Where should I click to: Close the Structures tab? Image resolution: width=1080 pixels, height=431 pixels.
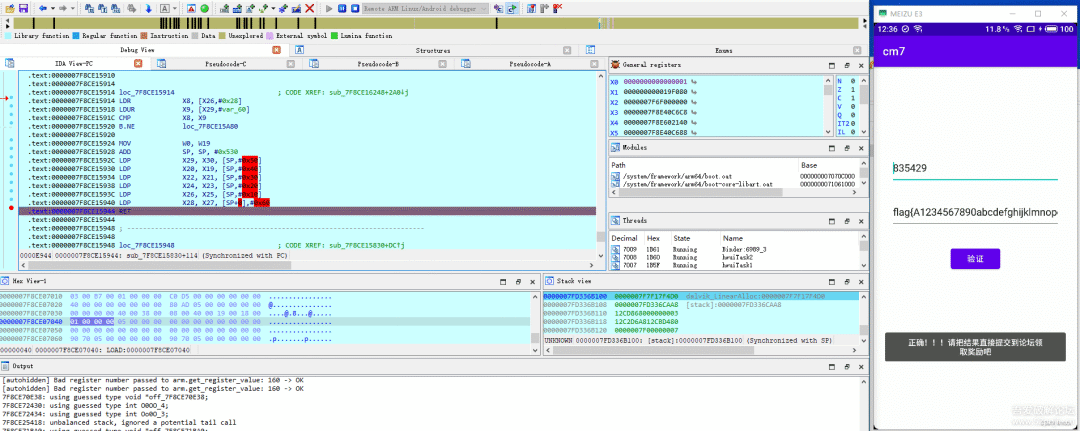pyautogui.click(x=566, y=50)
